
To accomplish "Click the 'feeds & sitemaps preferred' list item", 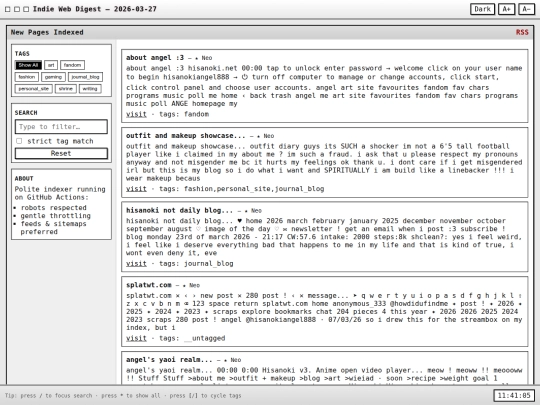I will tap(53, 228).
